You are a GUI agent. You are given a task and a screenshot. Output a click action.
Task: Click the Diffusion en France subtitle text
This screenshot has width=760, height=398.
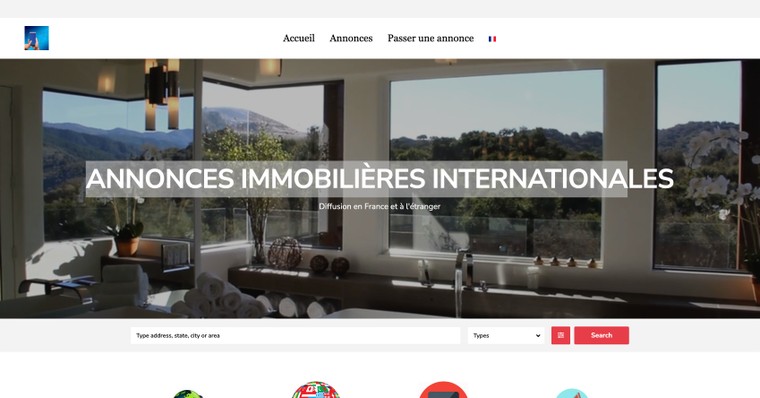coord(380,206)
